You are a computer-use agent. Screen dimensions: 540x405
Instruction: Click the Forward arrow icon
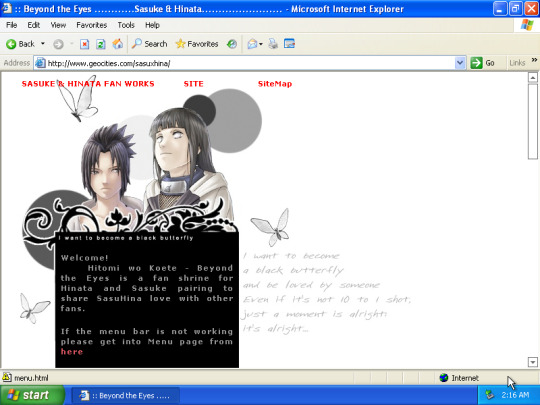click(x=58, y=44)
